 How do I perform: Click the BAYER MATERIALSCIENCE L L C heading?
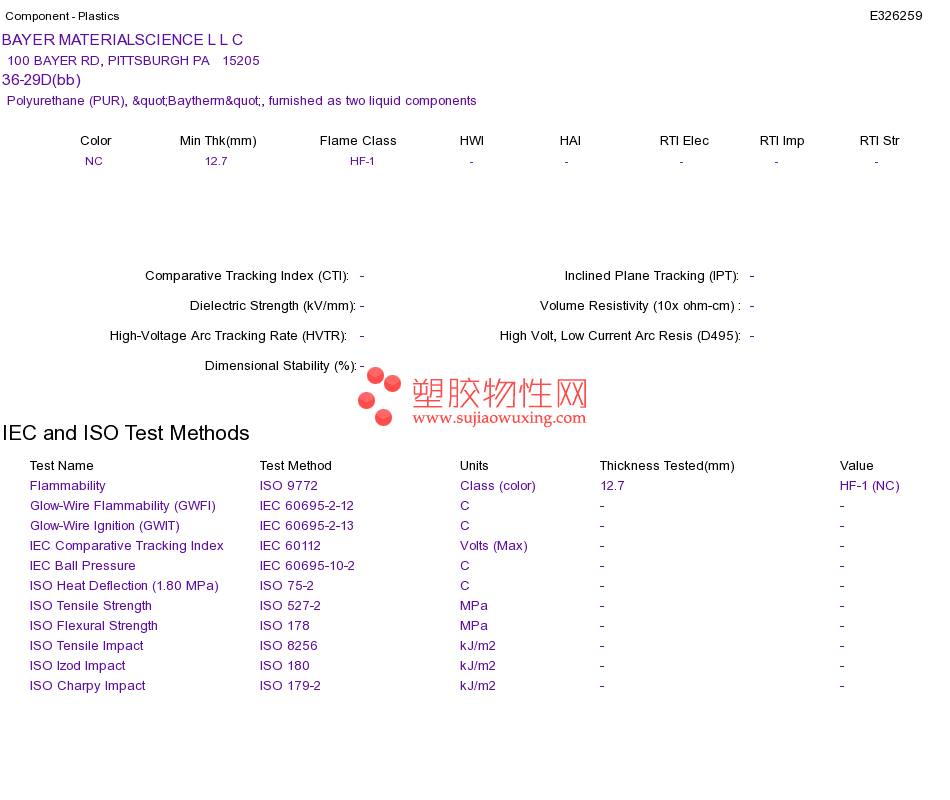[x=122, y=40]
